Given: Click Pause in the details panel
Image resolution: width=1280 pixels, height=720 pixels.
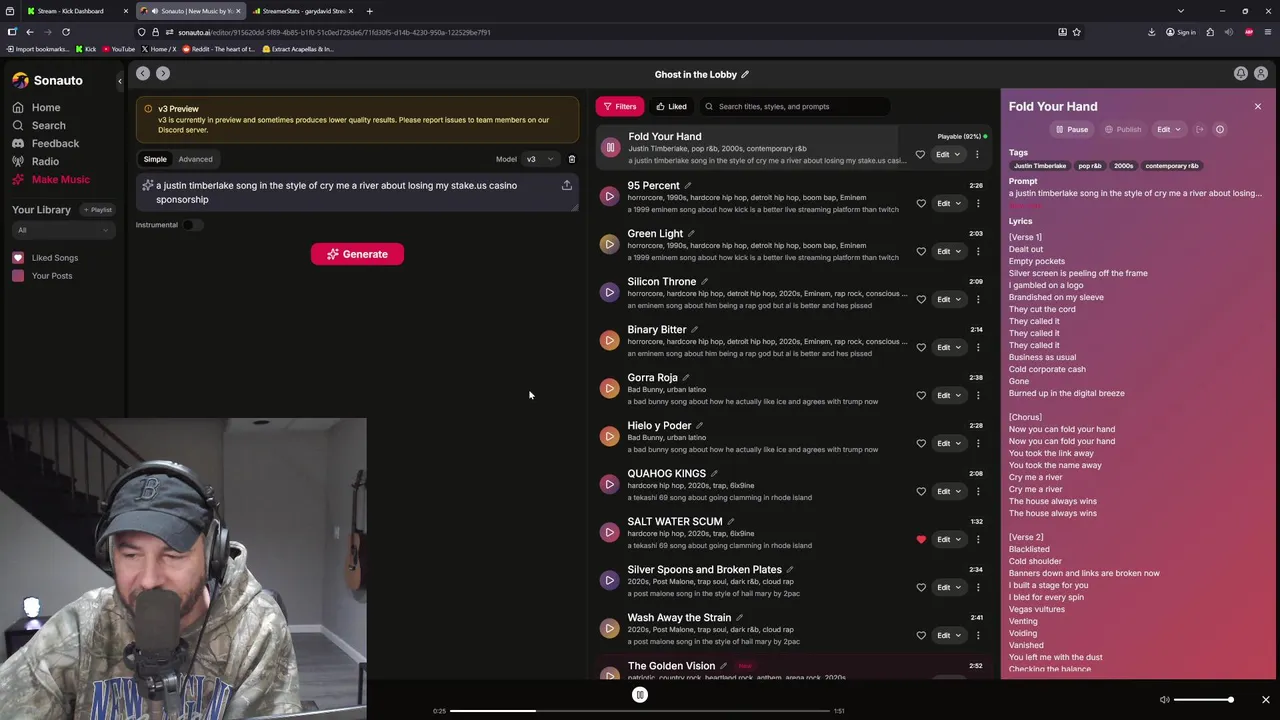Looking at the screenshot, I should click(x=1071, y=129).
